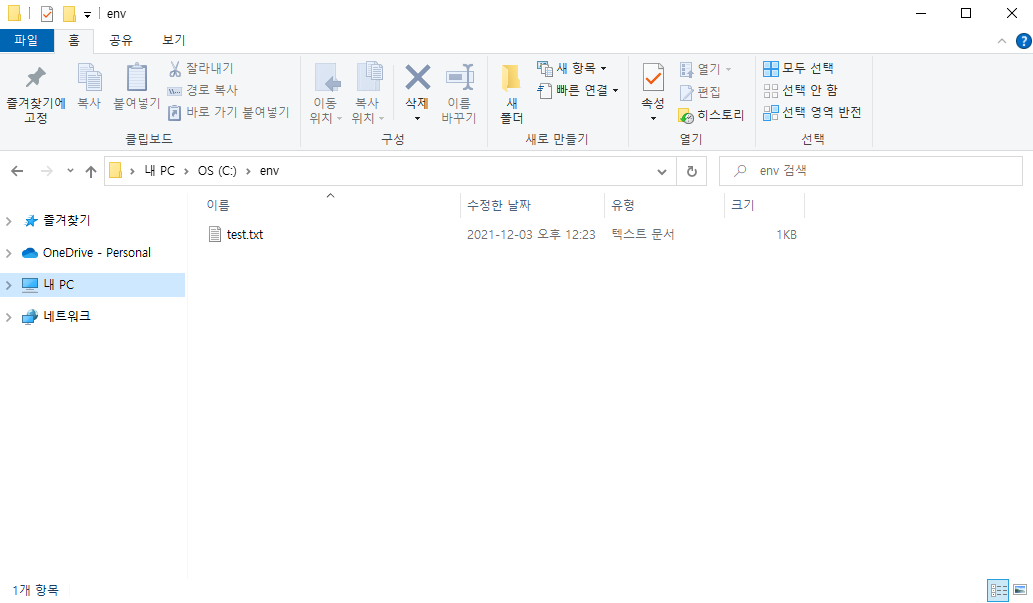Open the 이동 위치 move-to menu
Screen dimensions: 1033x603
[x=325, y=94]
